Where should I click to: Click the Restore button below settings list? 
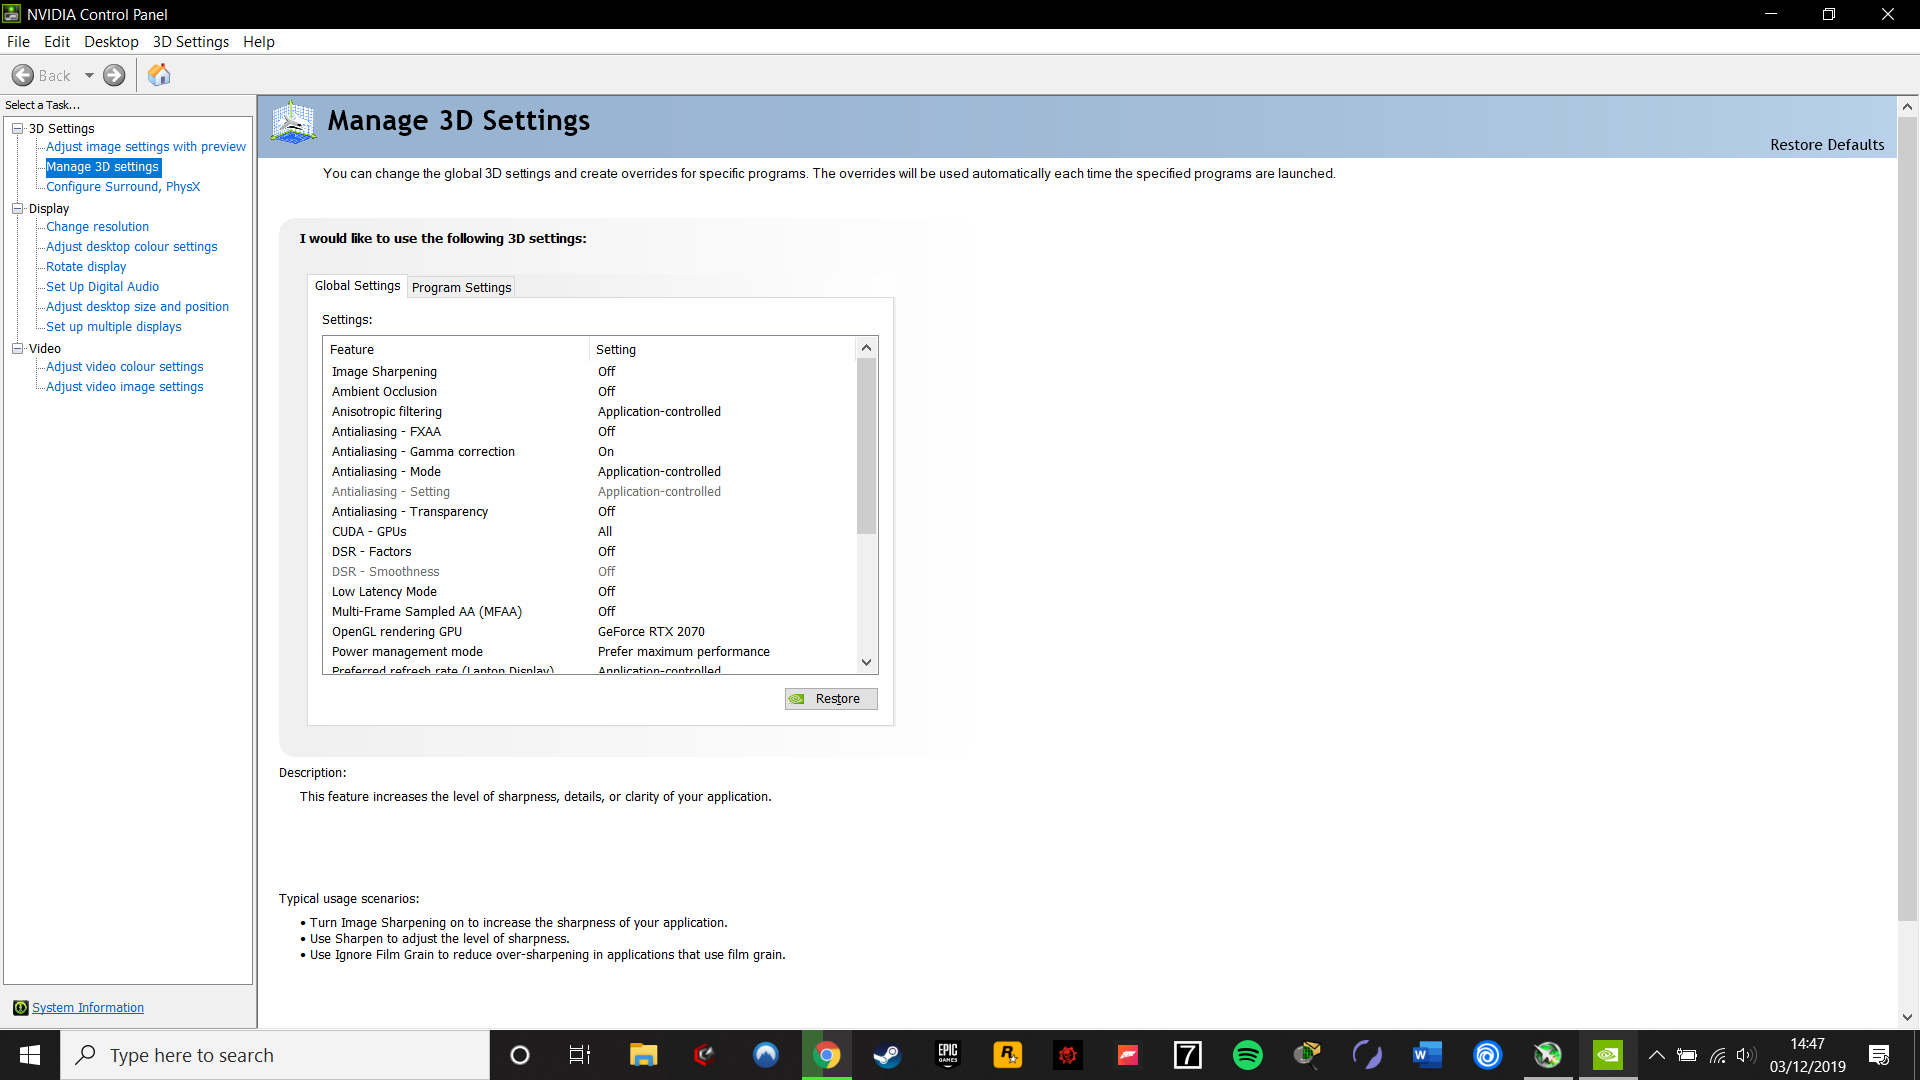click(831, 699)
